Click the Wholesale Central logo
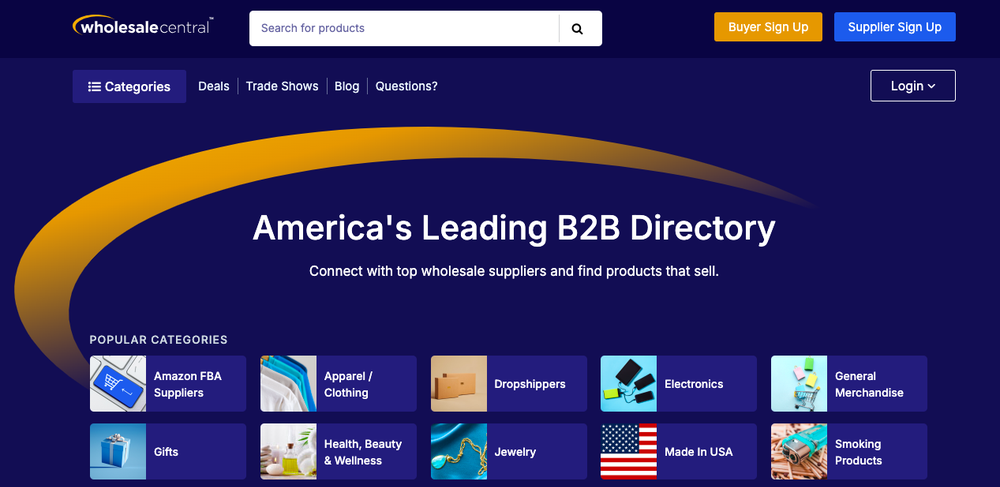The image size is (1000, 487). click(x=143, y=27)
